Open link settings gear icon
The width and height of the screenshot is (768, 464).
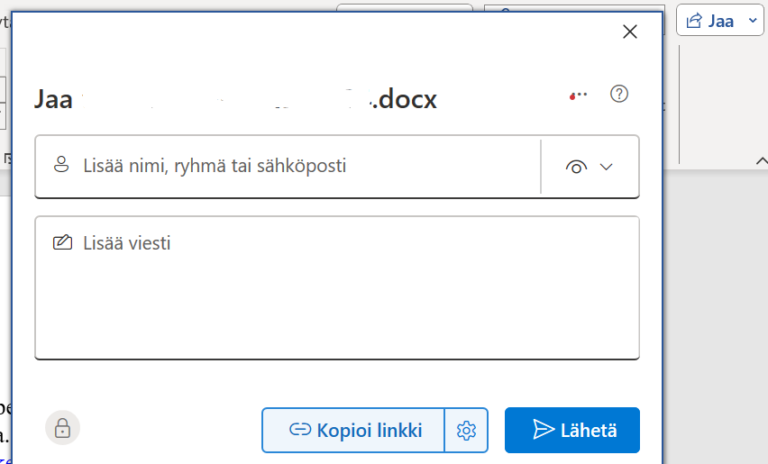(x=465, y=430)
